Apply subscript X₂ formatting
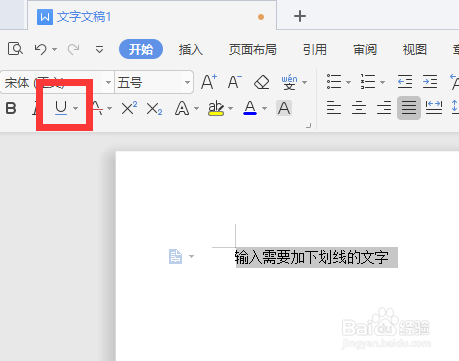 tap(155, 109)
